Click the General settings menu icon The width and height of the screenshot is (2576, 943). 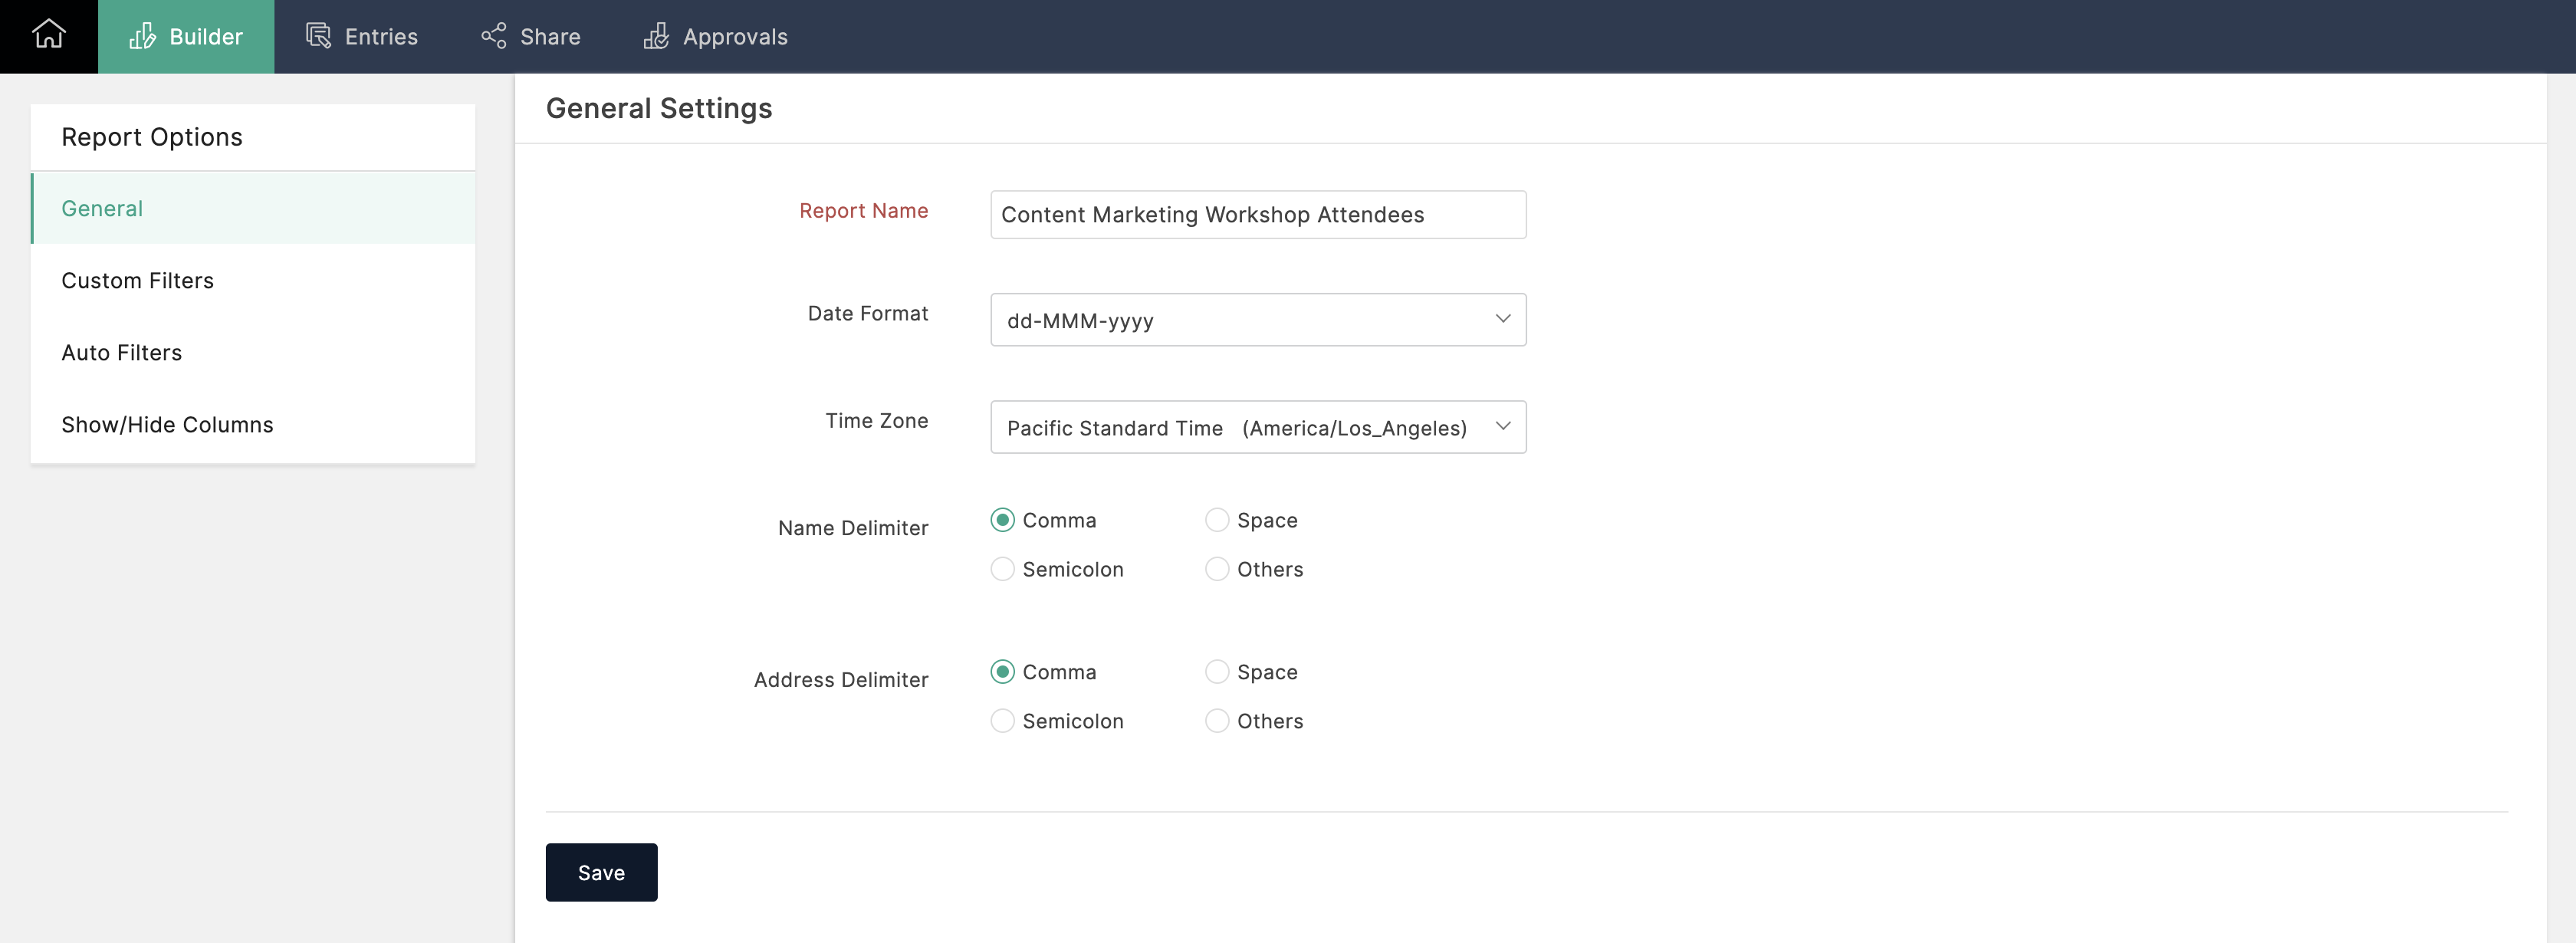click(102, 205)
